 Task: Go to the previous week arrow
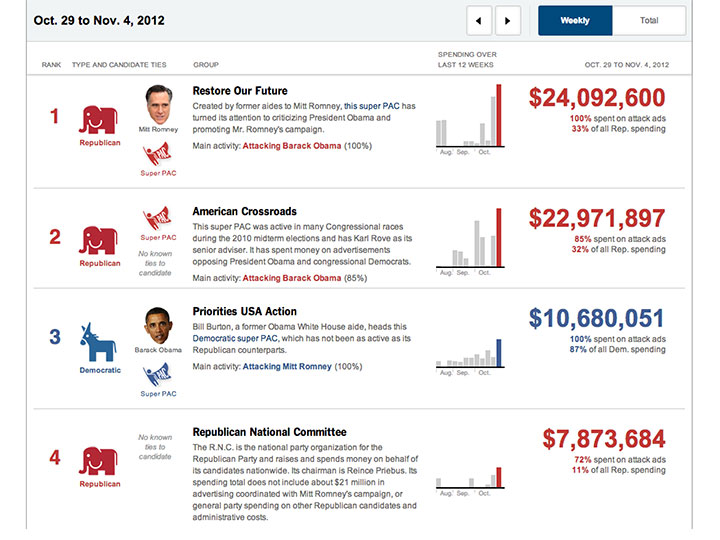479,21
